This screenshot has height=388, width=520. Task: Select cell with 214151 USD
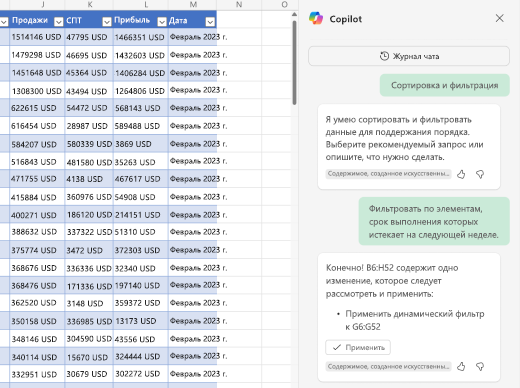click(x=141, y=215)
